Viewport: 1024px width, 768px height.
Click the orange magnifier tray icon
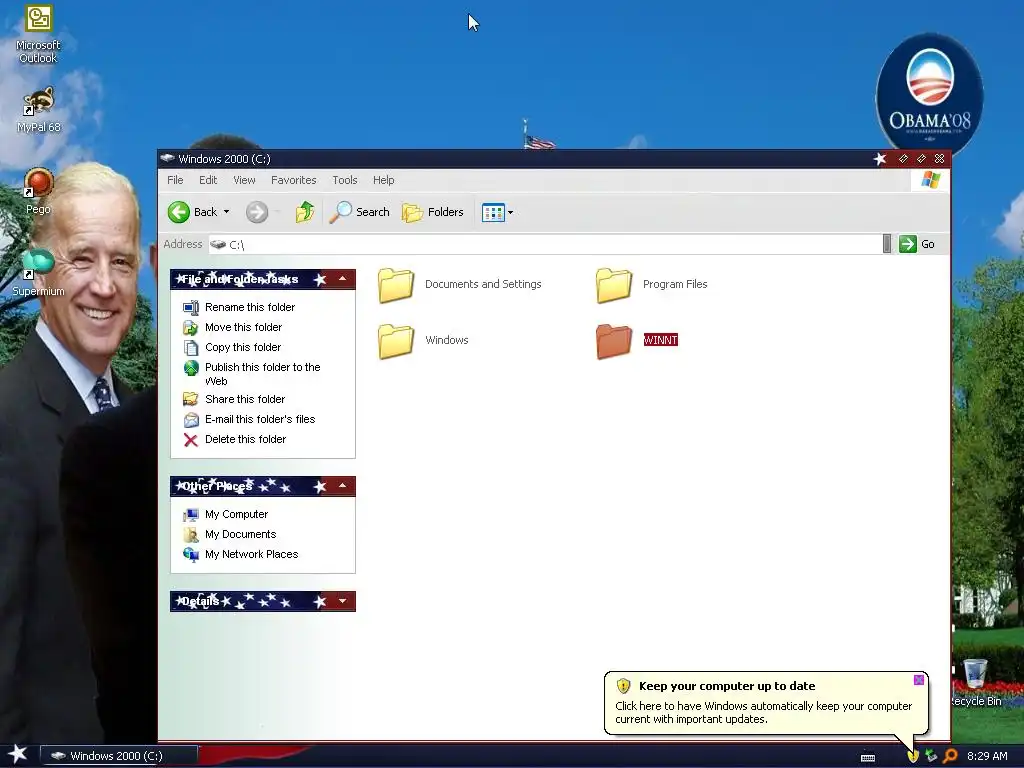point(950,756)
